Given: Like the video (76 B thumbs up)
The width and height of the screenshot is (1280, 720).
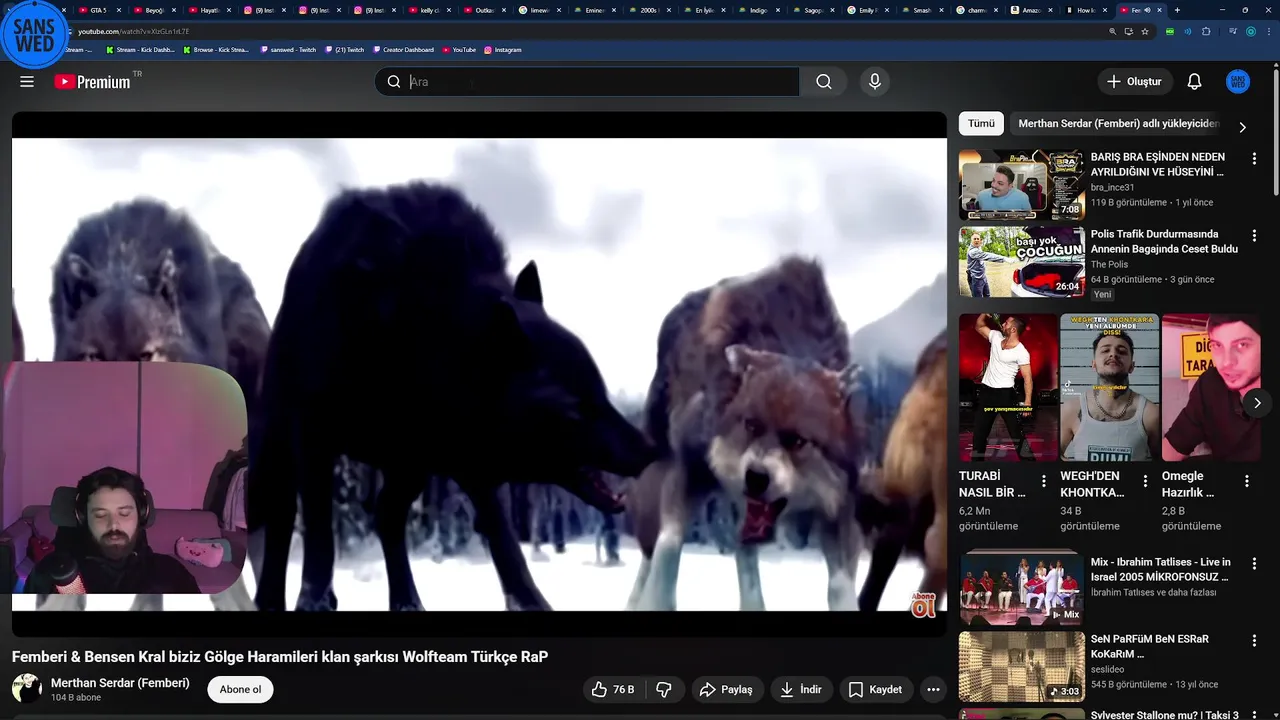Looking at the screenshot, I should pyautogui.click(x=613, y=689).
